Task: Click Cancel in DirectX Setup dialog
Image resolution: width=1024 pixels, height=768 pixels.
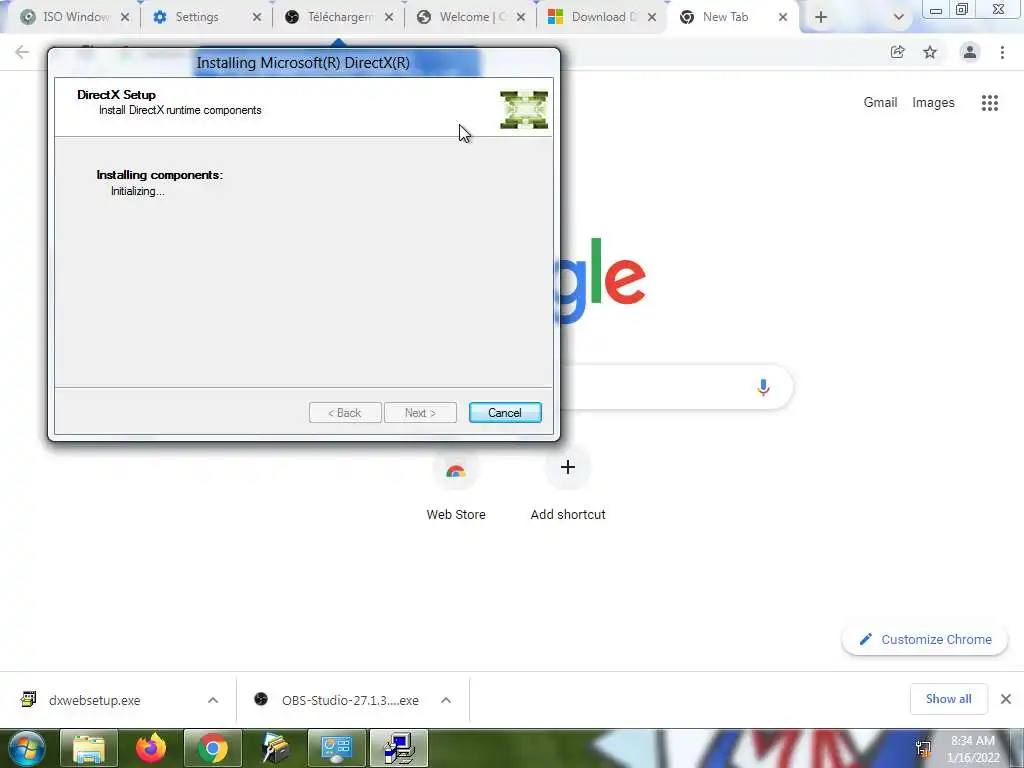Action: (x=505, y=413)
